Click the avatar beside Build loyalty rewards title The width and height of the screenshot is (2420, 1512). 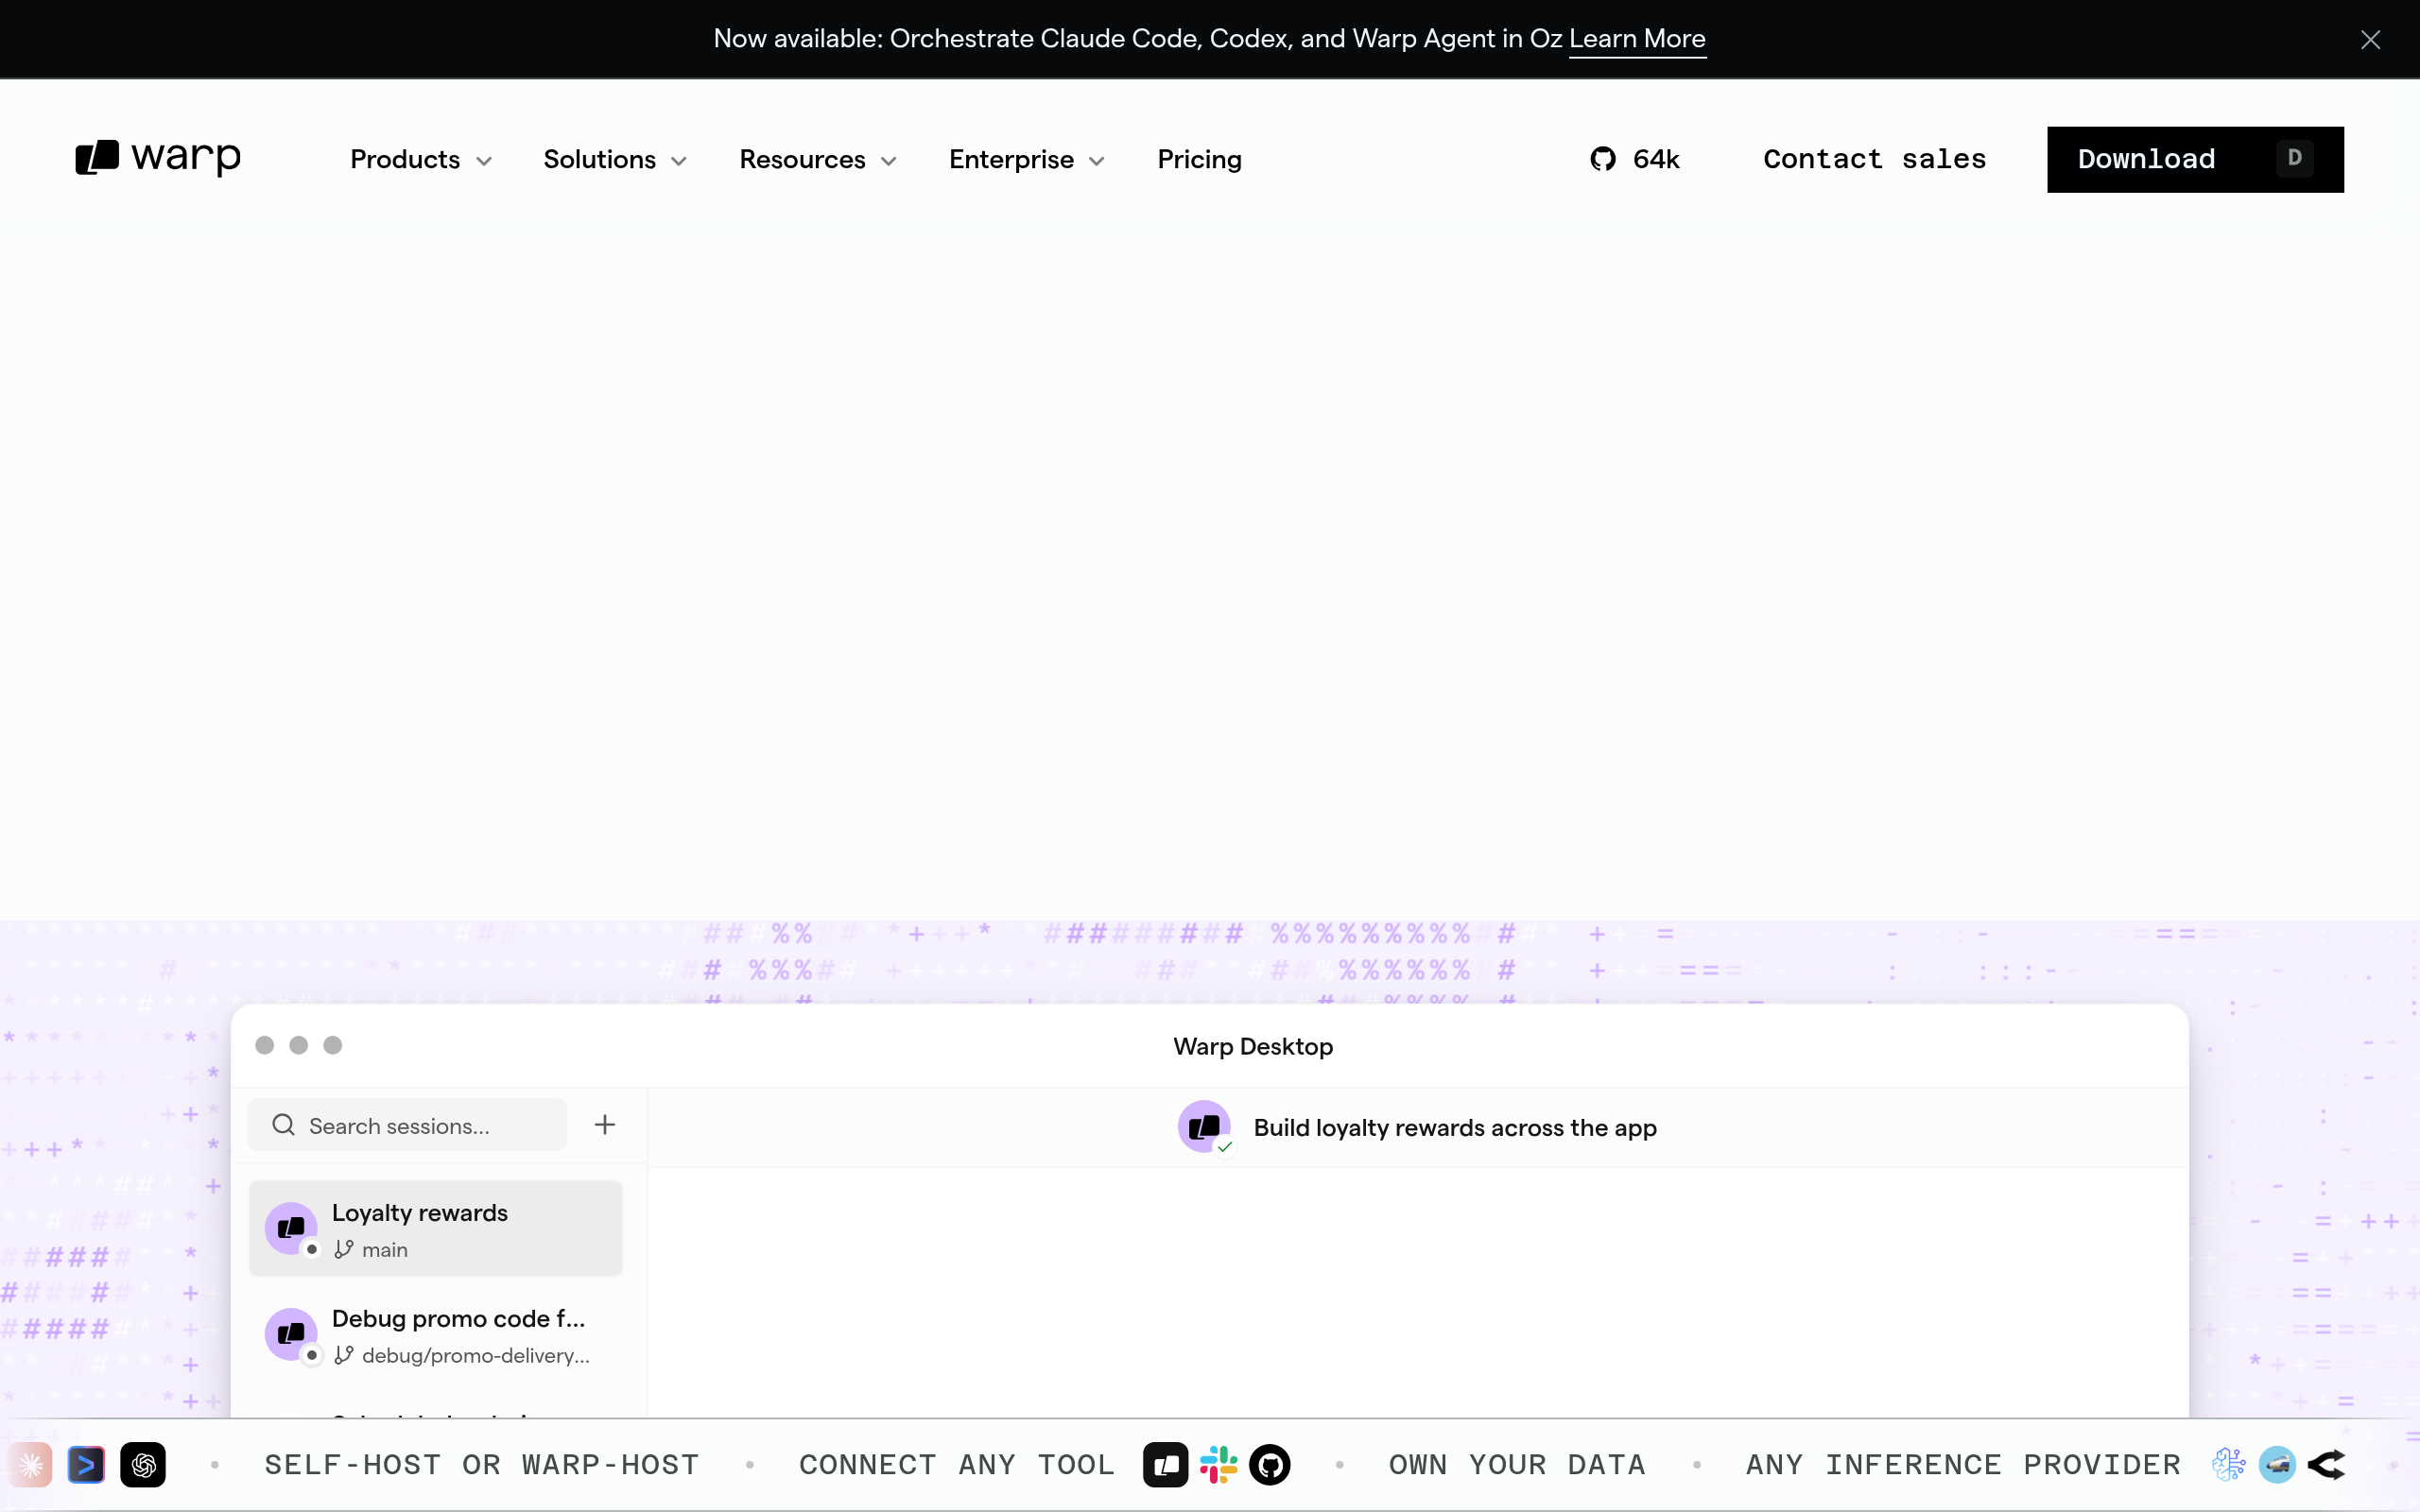[1204, 1127]
